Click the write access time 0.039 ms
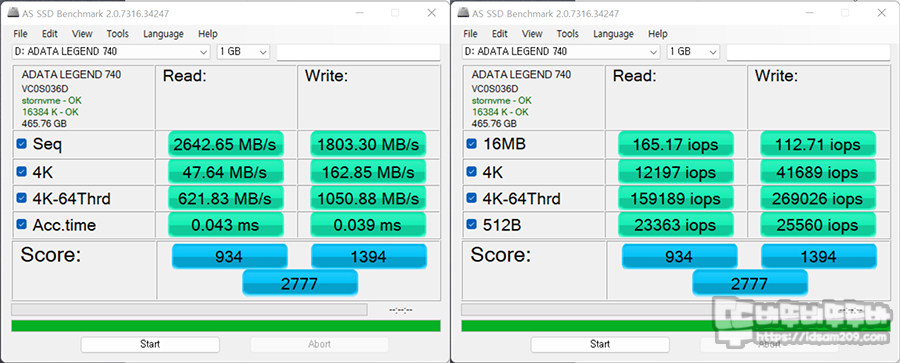Viewport: 900px width, 363px height. tap(368, 225)
